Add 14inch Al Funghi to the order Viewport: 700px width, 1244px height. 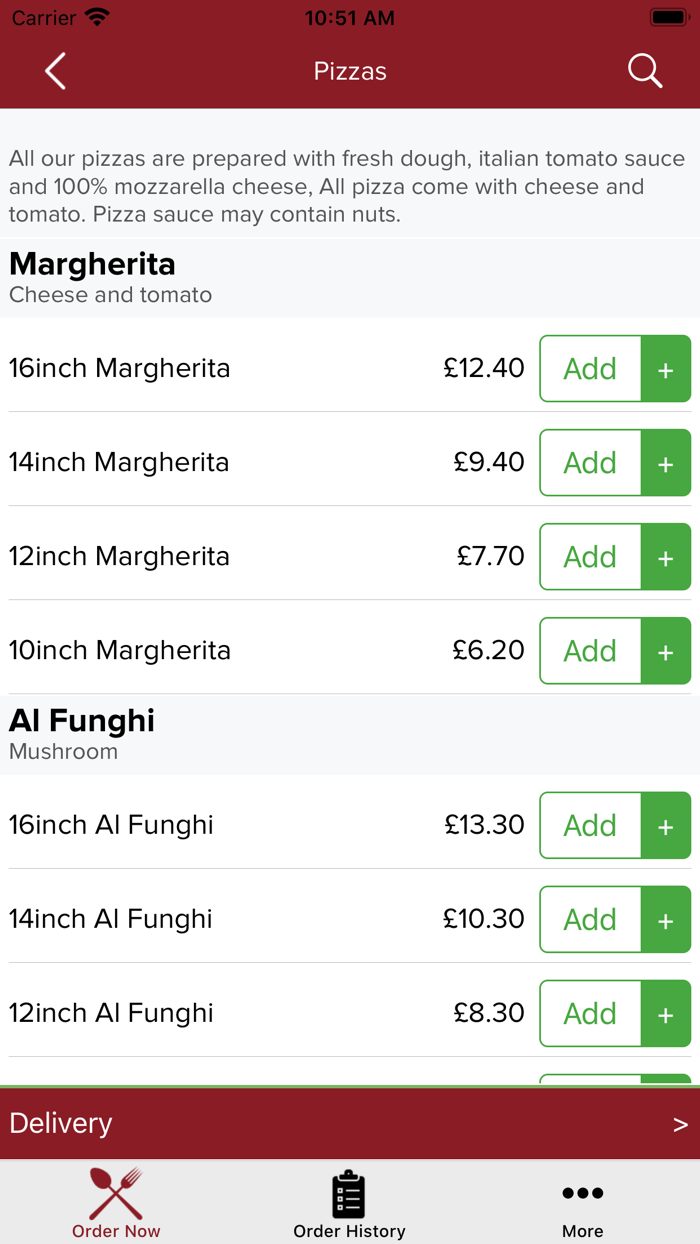[x=590, y=920]
